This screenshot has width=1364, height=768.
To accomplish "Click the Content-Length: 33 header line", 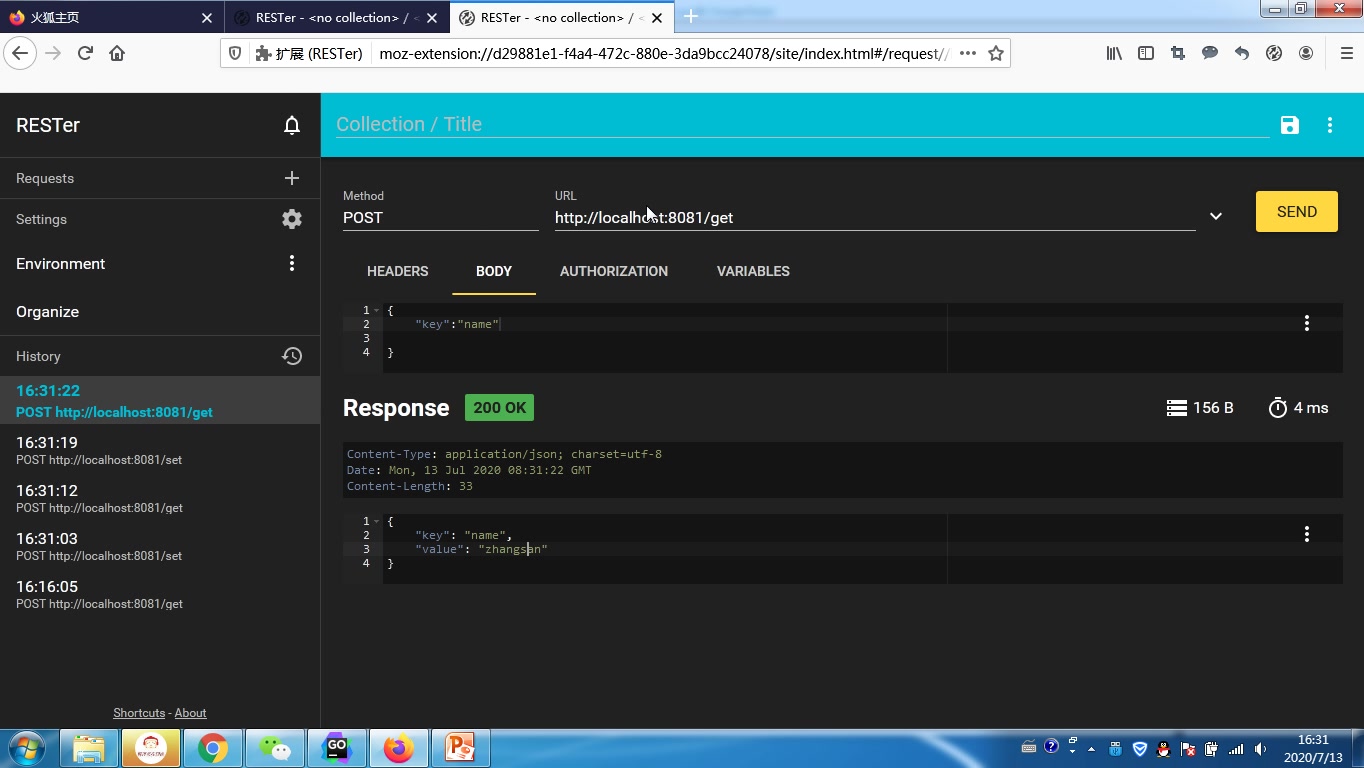I will pyautogui.click(x=410, y=486).
